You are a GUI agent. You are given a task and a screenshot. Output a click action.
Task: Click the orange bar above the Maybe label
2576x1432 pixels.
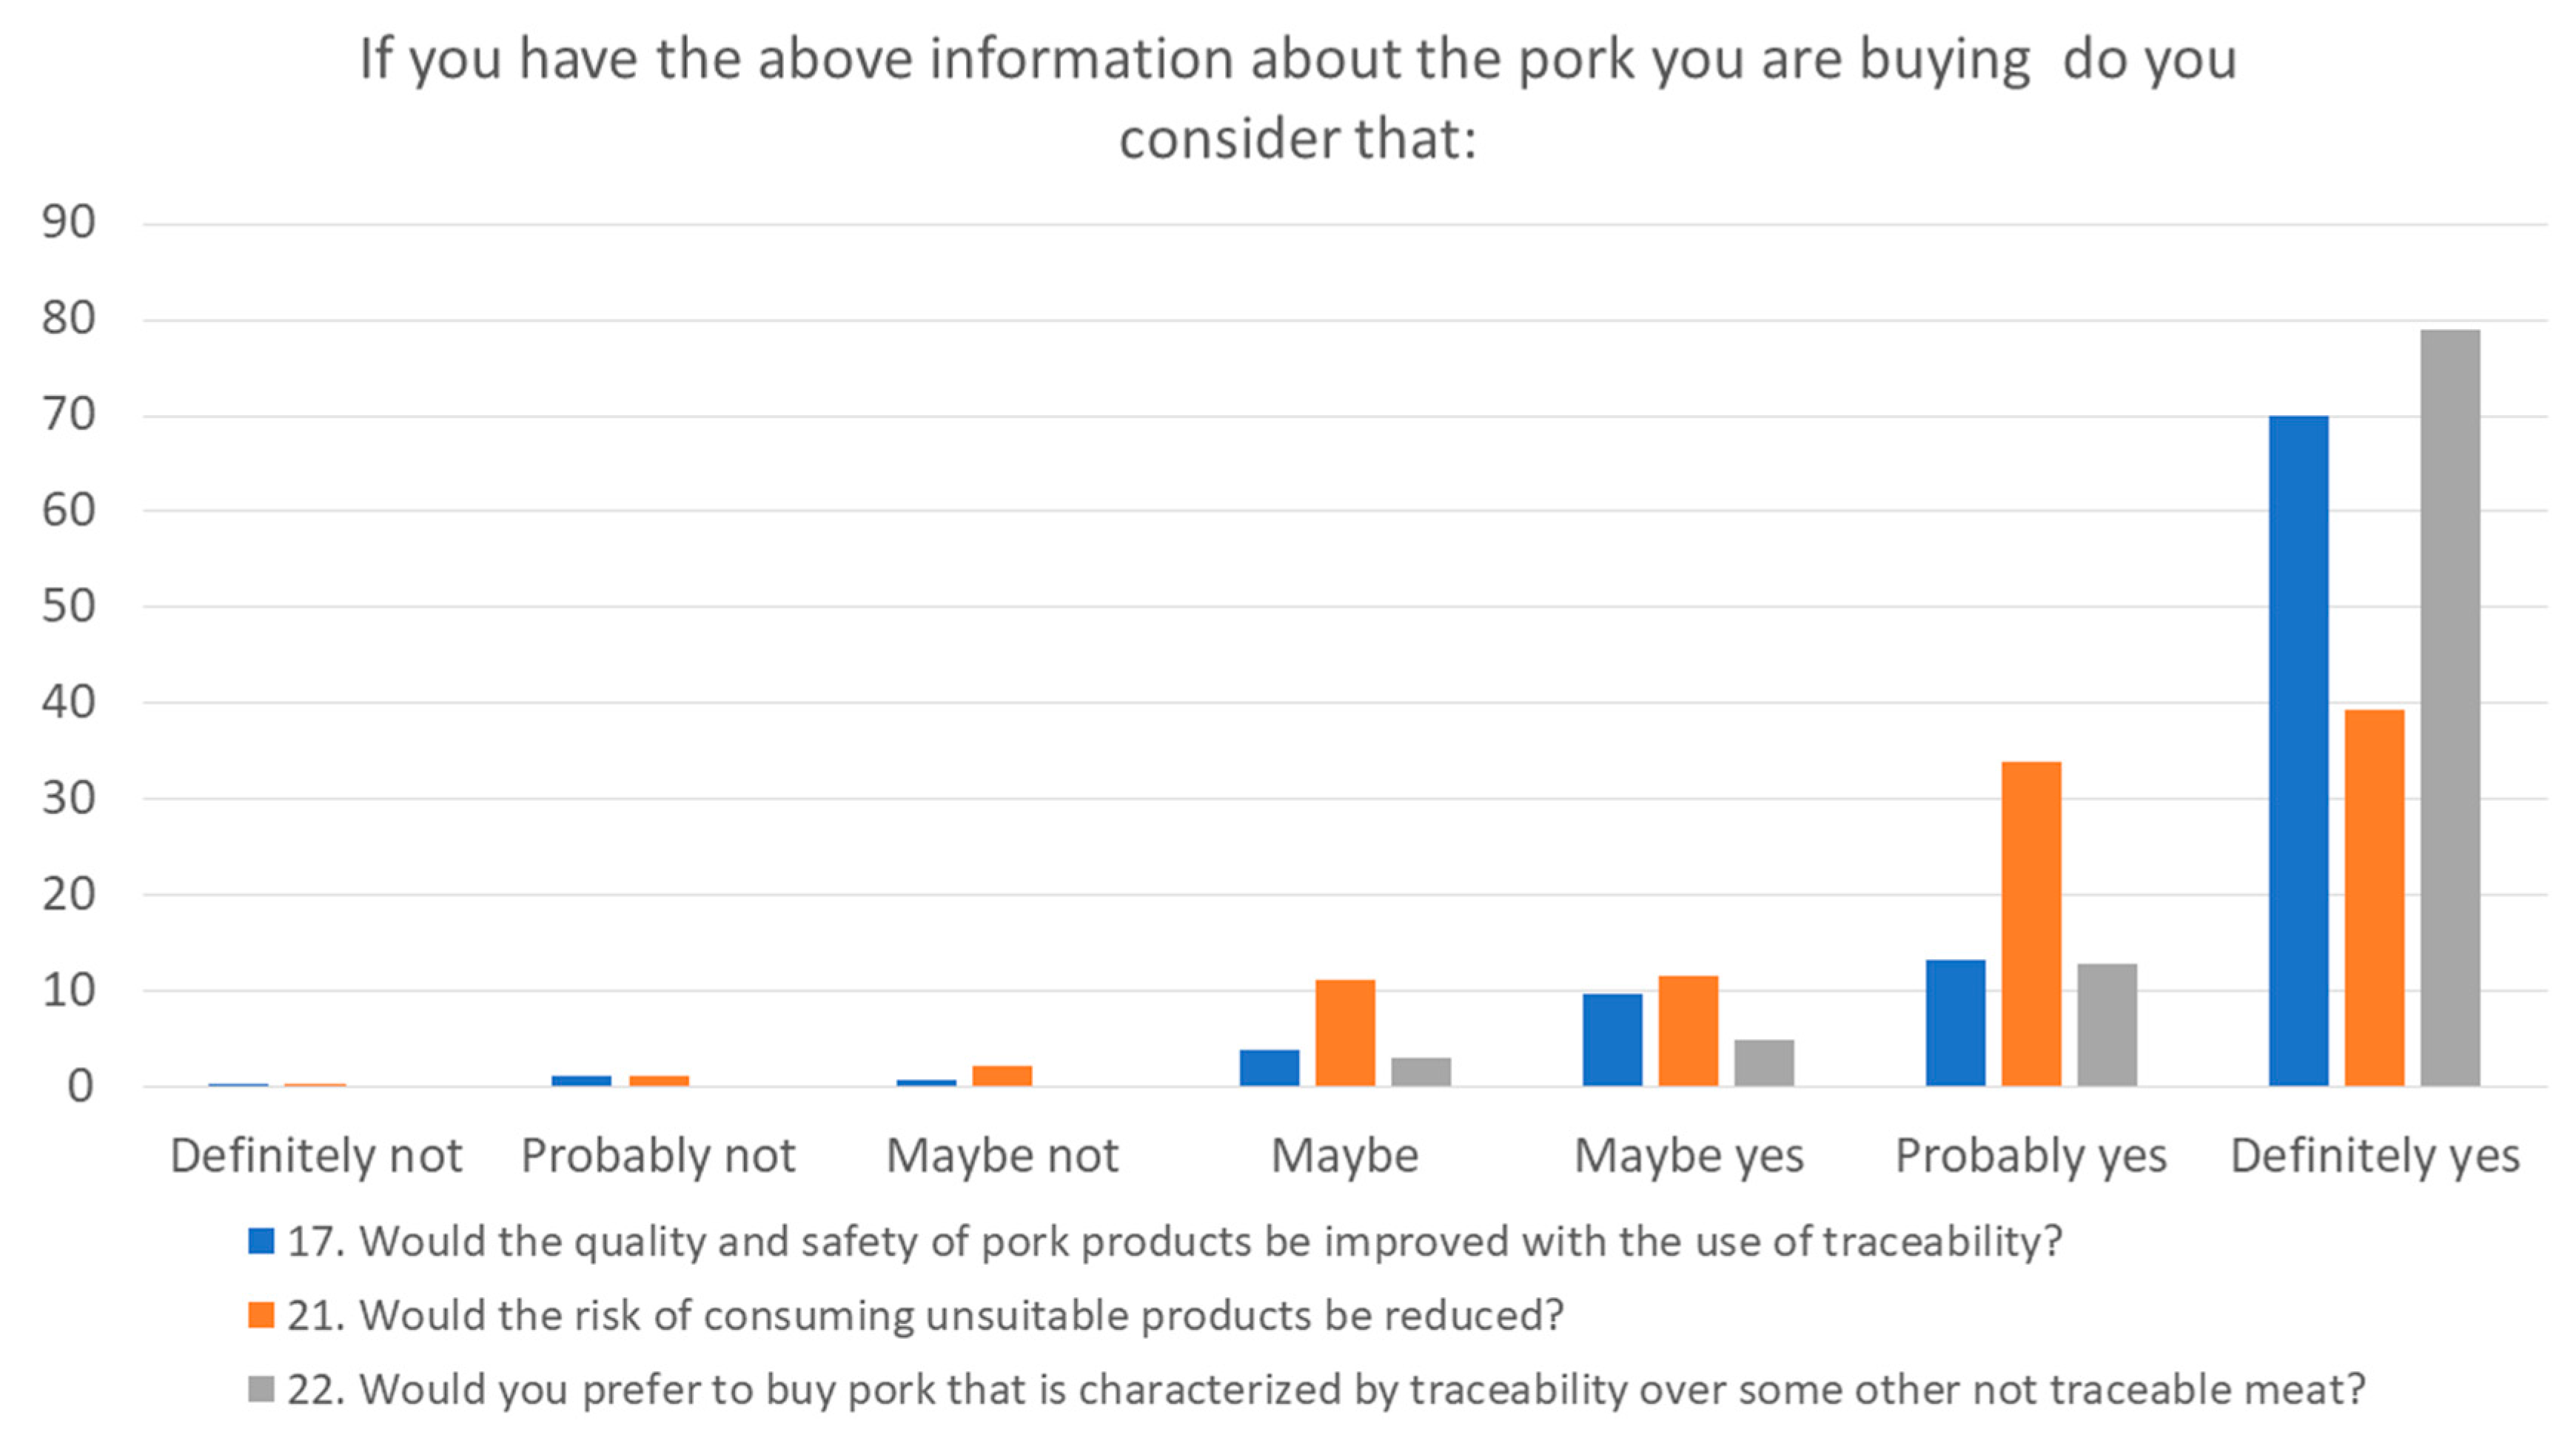(1345, 1032)
